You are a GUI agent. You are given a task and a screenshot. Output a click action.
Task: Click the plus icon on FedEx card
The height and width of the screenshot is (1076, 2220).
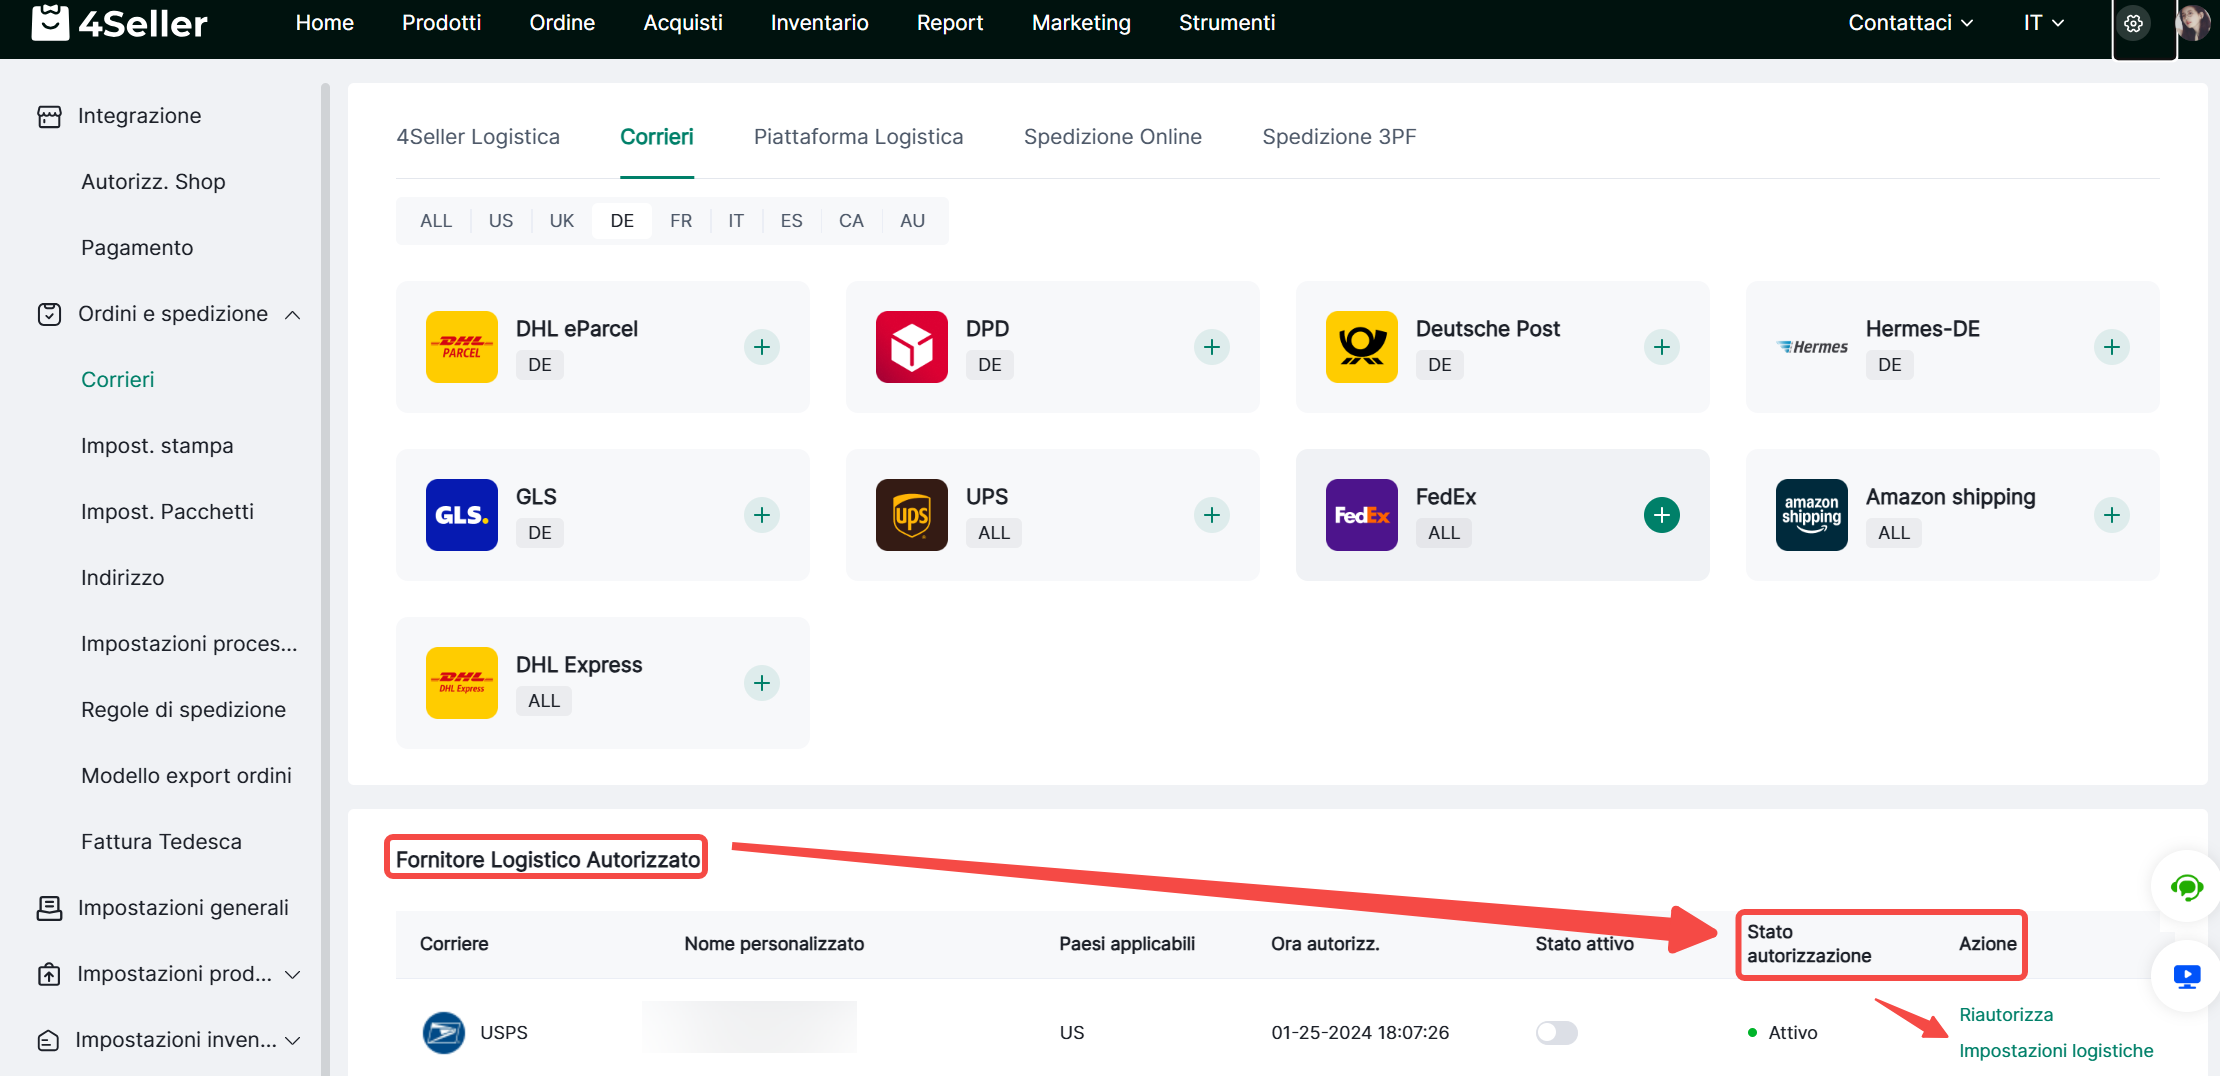coord(1661,515)
